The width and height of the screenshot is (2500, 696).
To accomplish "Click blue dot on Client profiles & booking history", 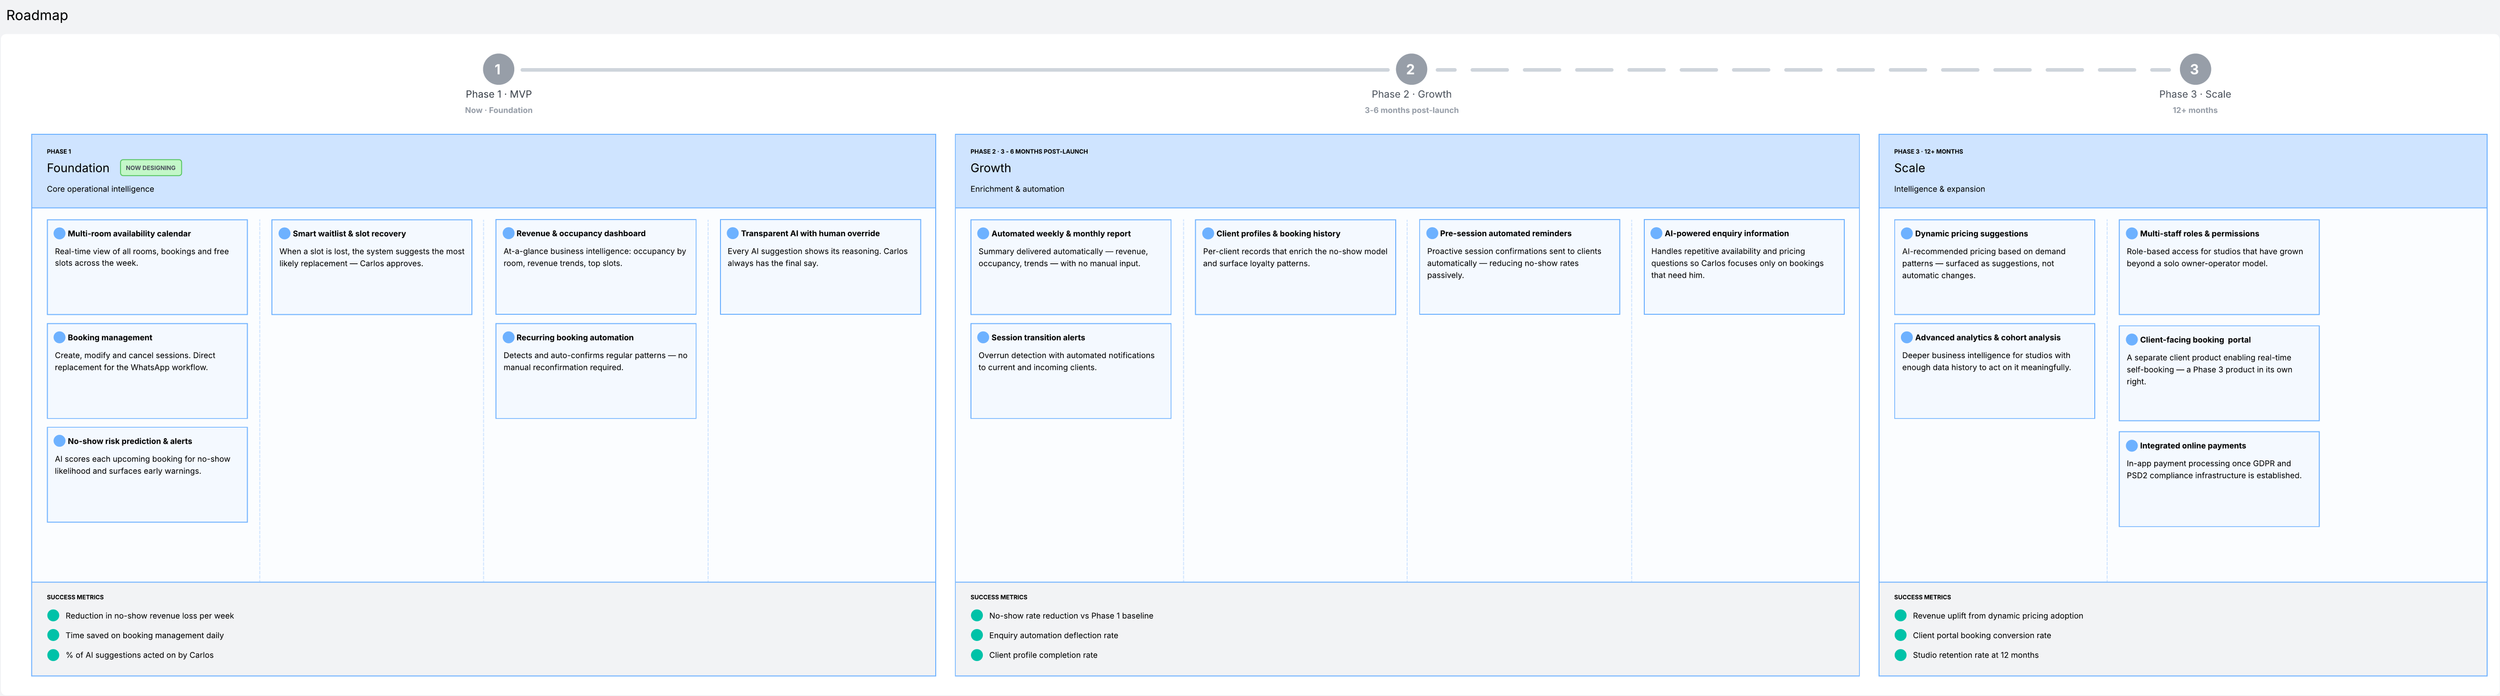I will click(x=1208, y=233).
